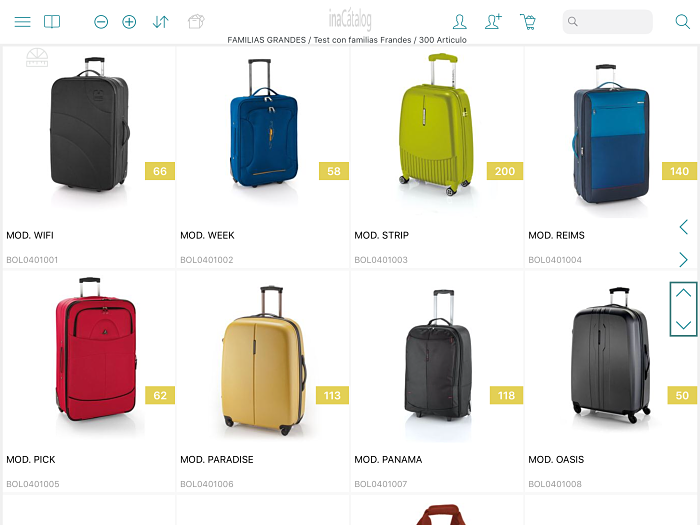Open the MOD. PARADISE product label
Image resolution: width=700 pixels, height=525 pixels.
(x=217, y=459)
